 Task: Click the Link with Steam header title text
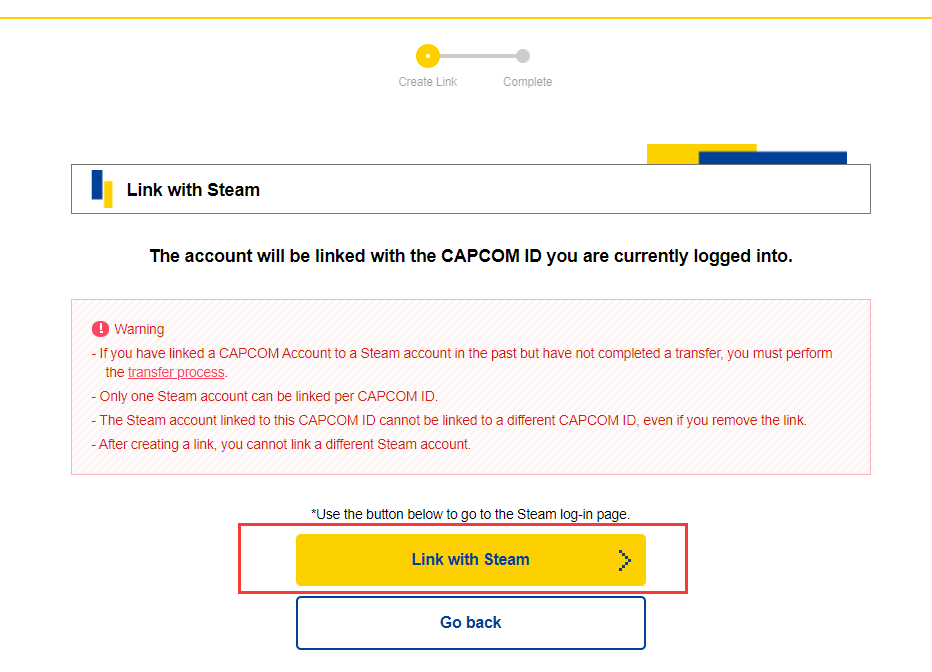coord(193,190)
